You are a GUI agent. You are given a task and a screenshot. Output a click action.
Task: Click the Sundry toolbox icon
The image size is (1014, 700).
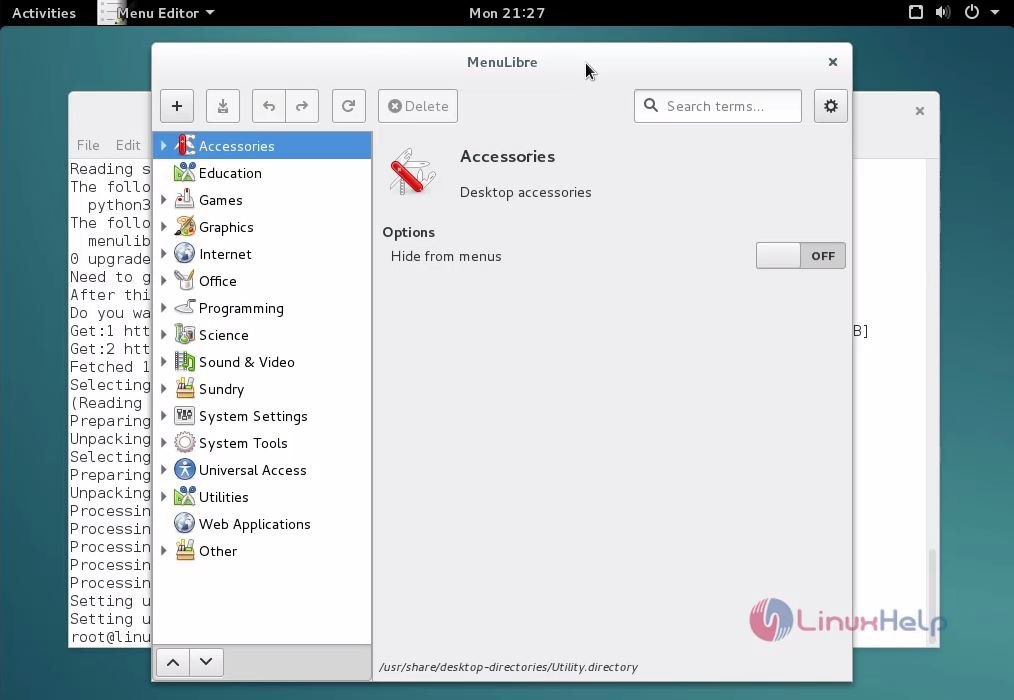185,389
